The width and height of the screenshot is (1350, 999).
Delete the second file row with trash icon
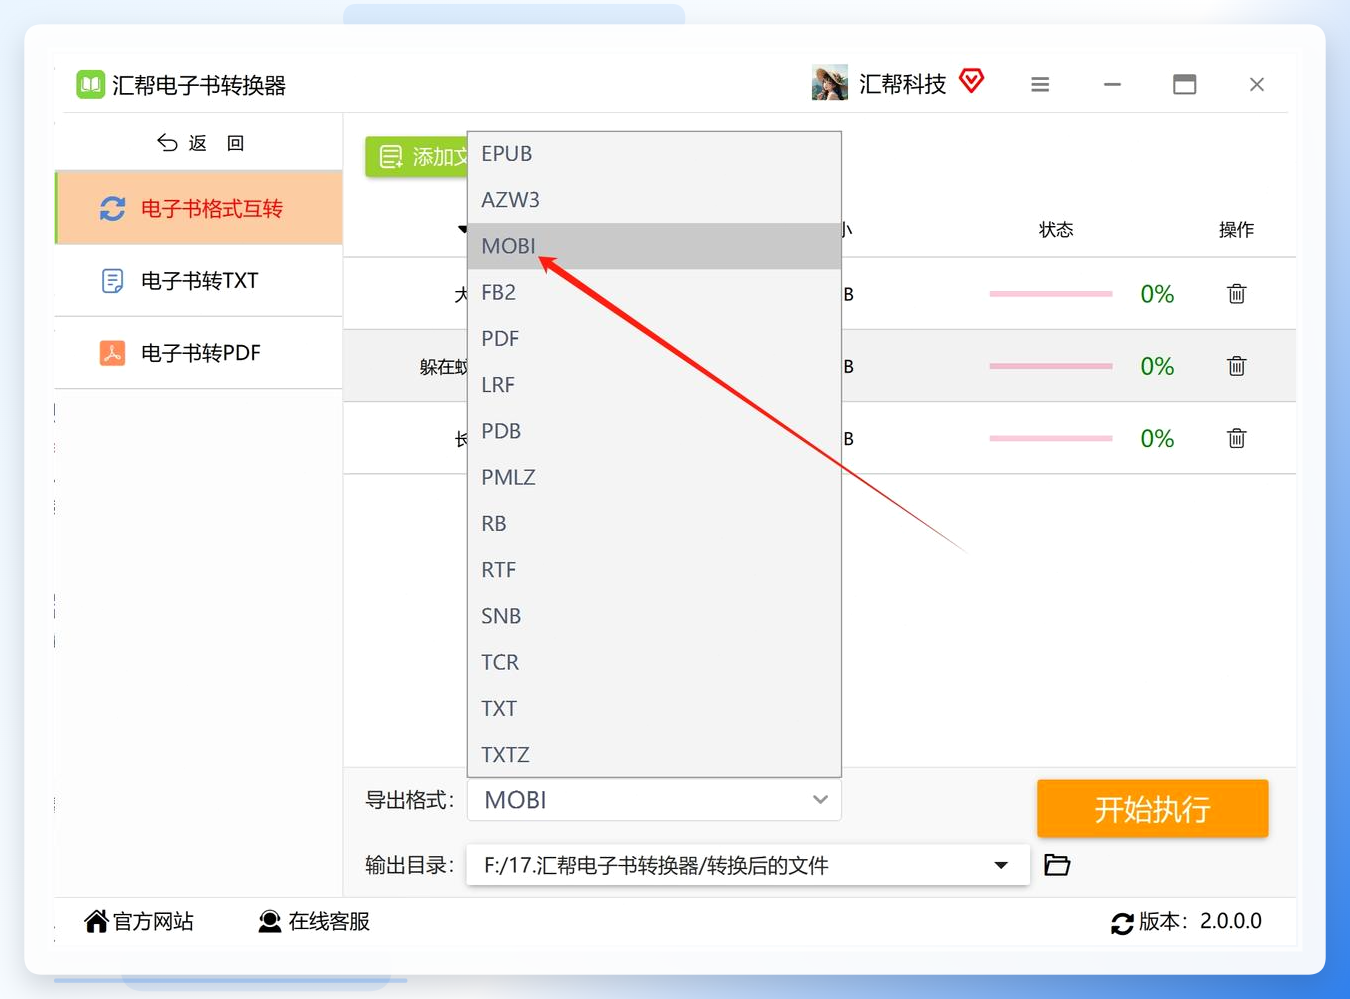(x=1237, y=366)
